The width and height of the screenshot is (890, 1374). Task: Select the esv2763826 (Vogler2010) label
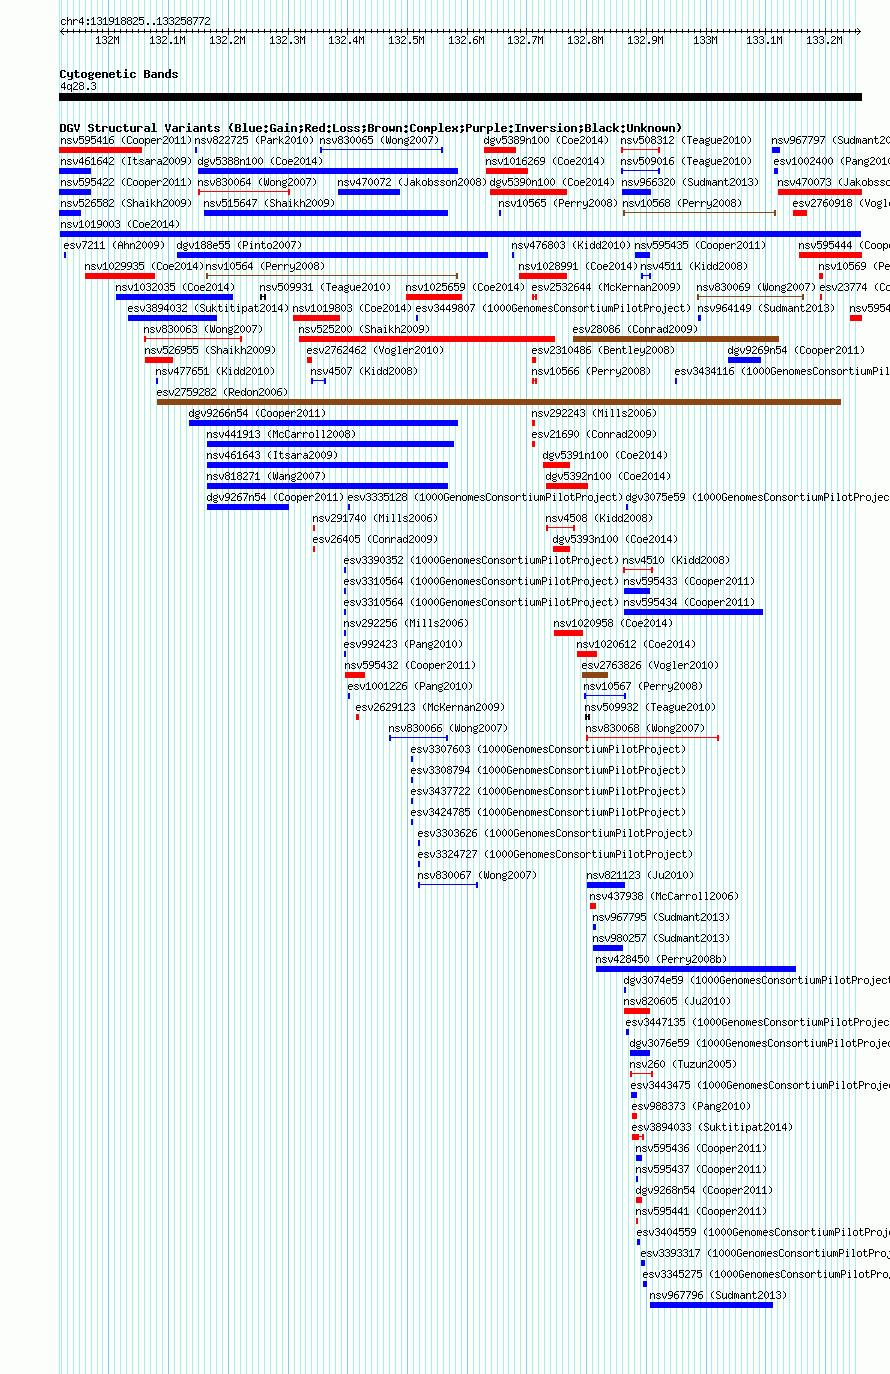[x=649, y=665]
